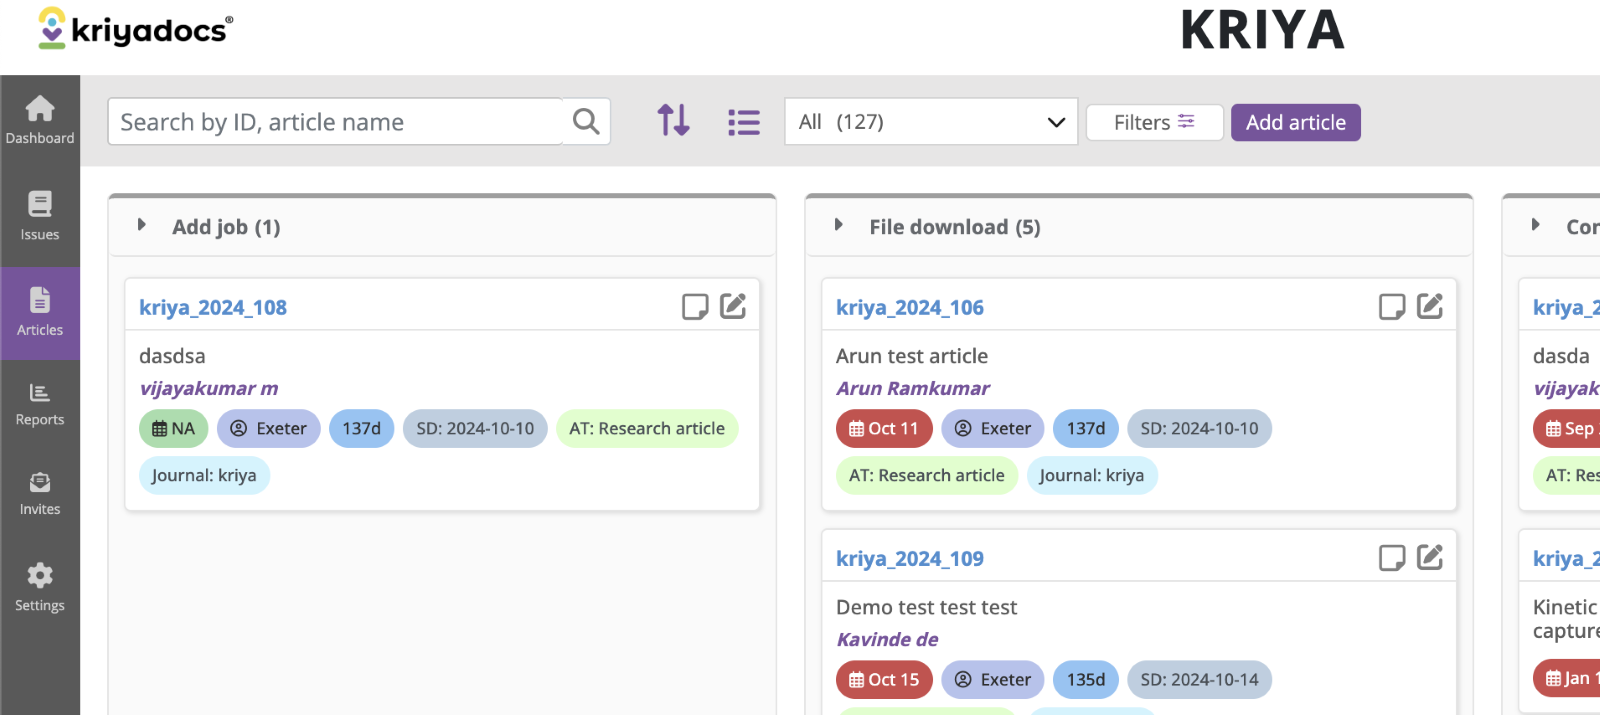The height and width of the screenshot is (715, 1600).
Task: Go to Dashboard in sidebar
Action: 40,120
